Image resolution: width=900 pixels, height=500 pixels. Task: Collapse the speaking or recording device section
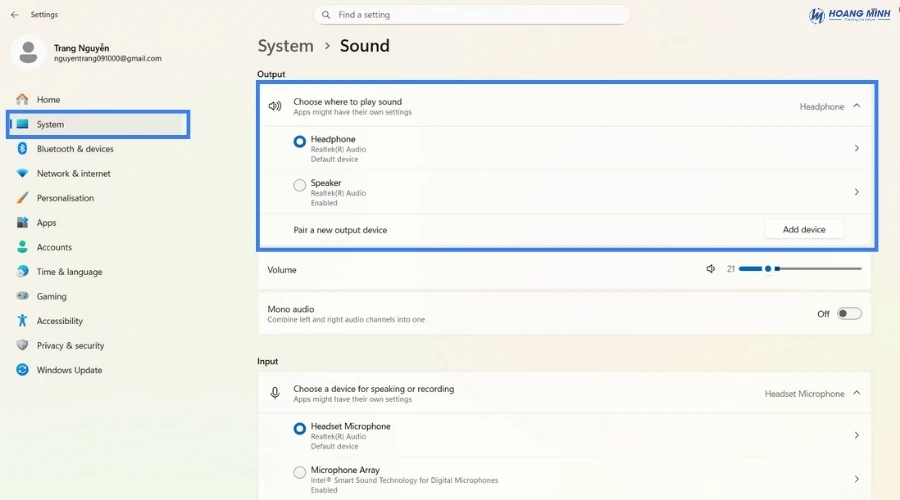[x=857, y=394]
